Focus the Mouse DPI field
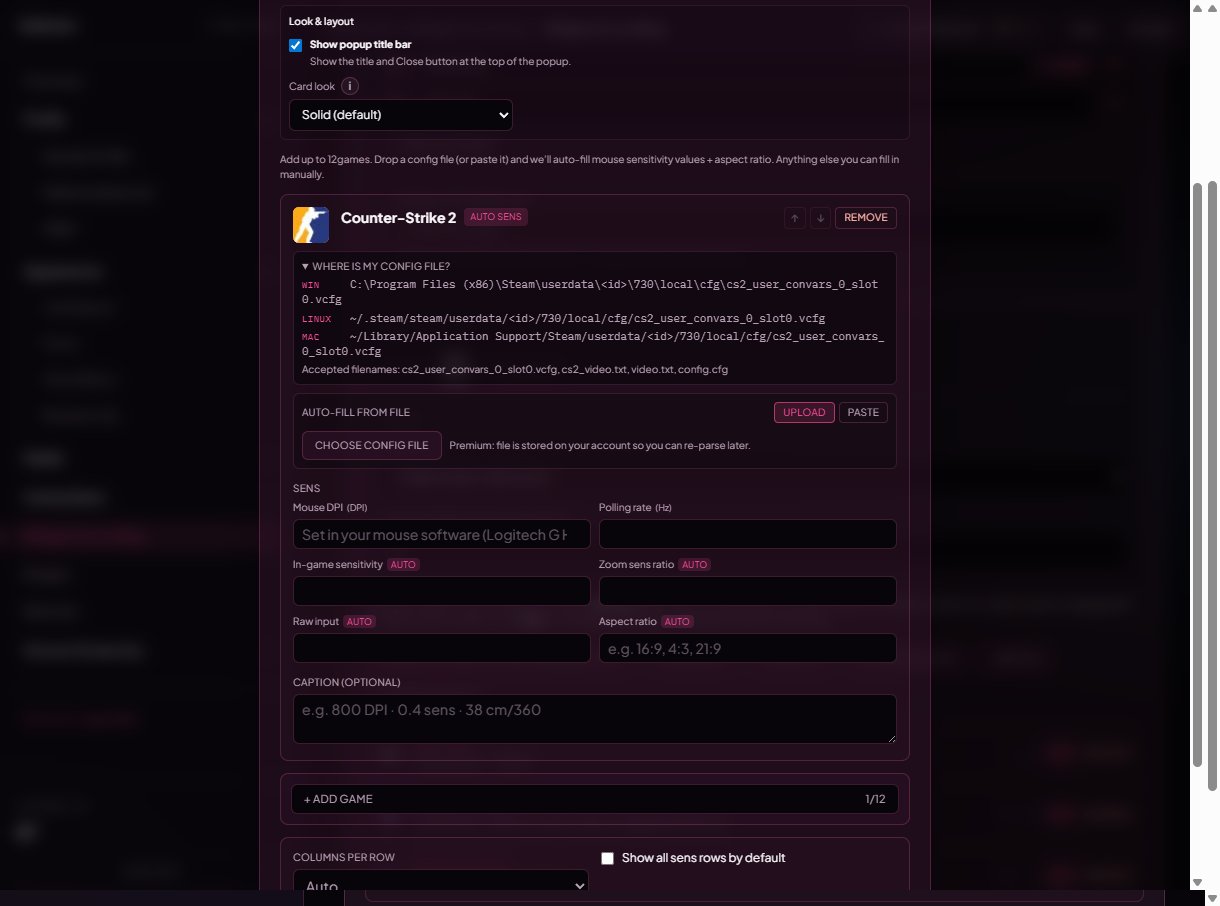This screenshot has width=1220, height=906. (442, 535)
